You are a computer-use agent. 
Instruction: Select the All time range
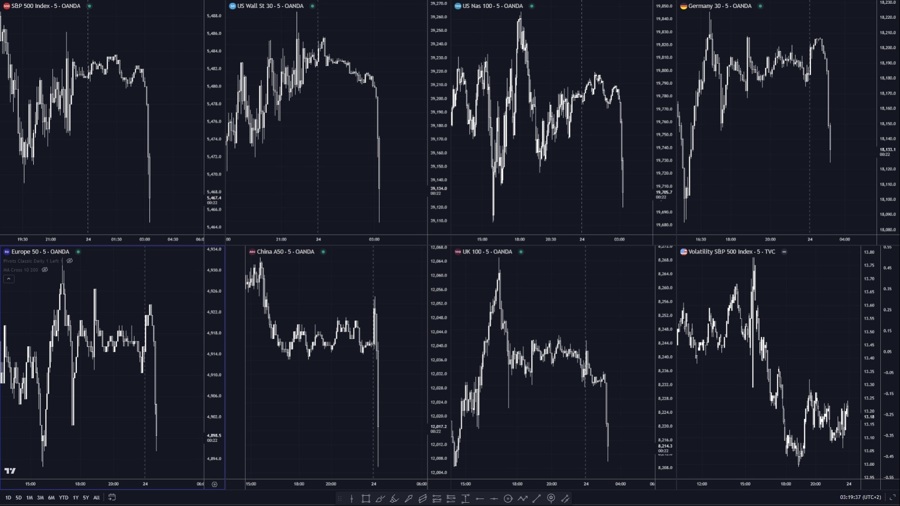pyautogui.click(x=96, y=498)
